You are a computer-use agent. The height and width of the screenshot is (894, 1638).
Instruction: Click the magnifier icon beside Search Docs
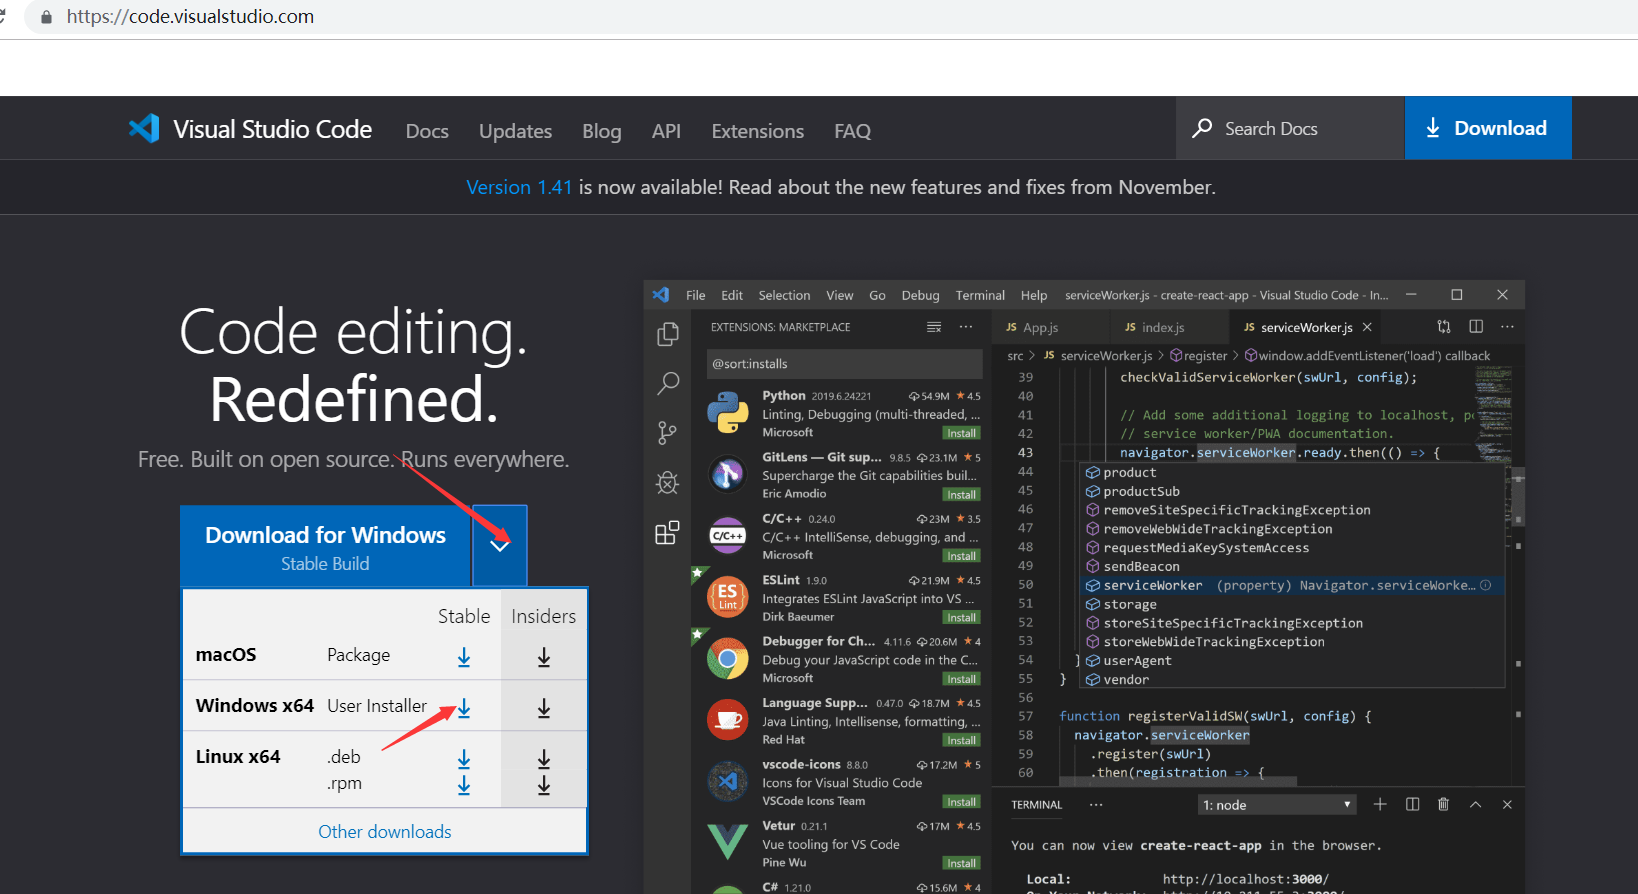1202,128
